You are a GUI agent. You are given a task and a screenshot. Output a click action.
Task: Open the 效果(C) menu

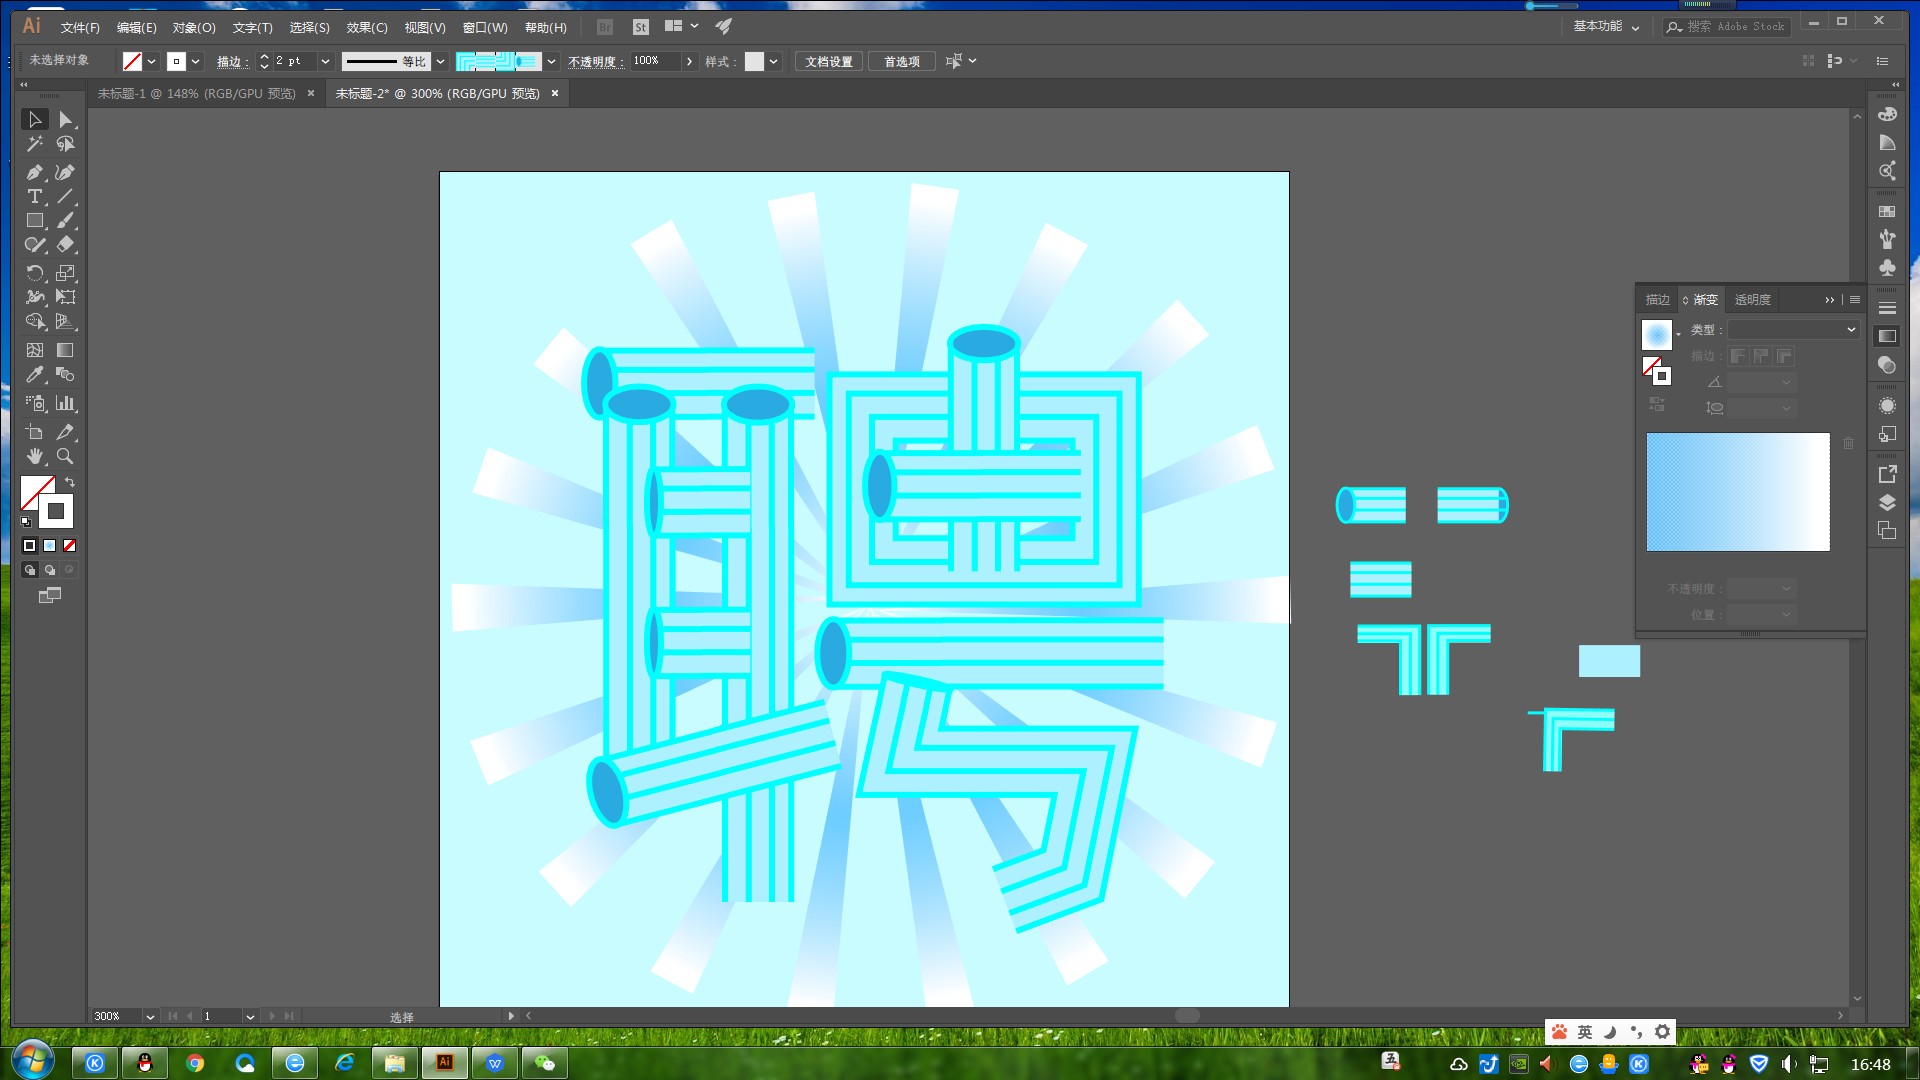tap(366, 28)
